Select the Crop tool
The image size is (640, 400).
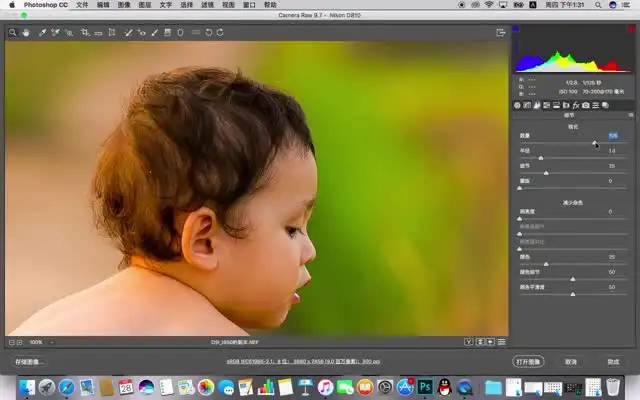pyautogui.click(x=86, y=33)
